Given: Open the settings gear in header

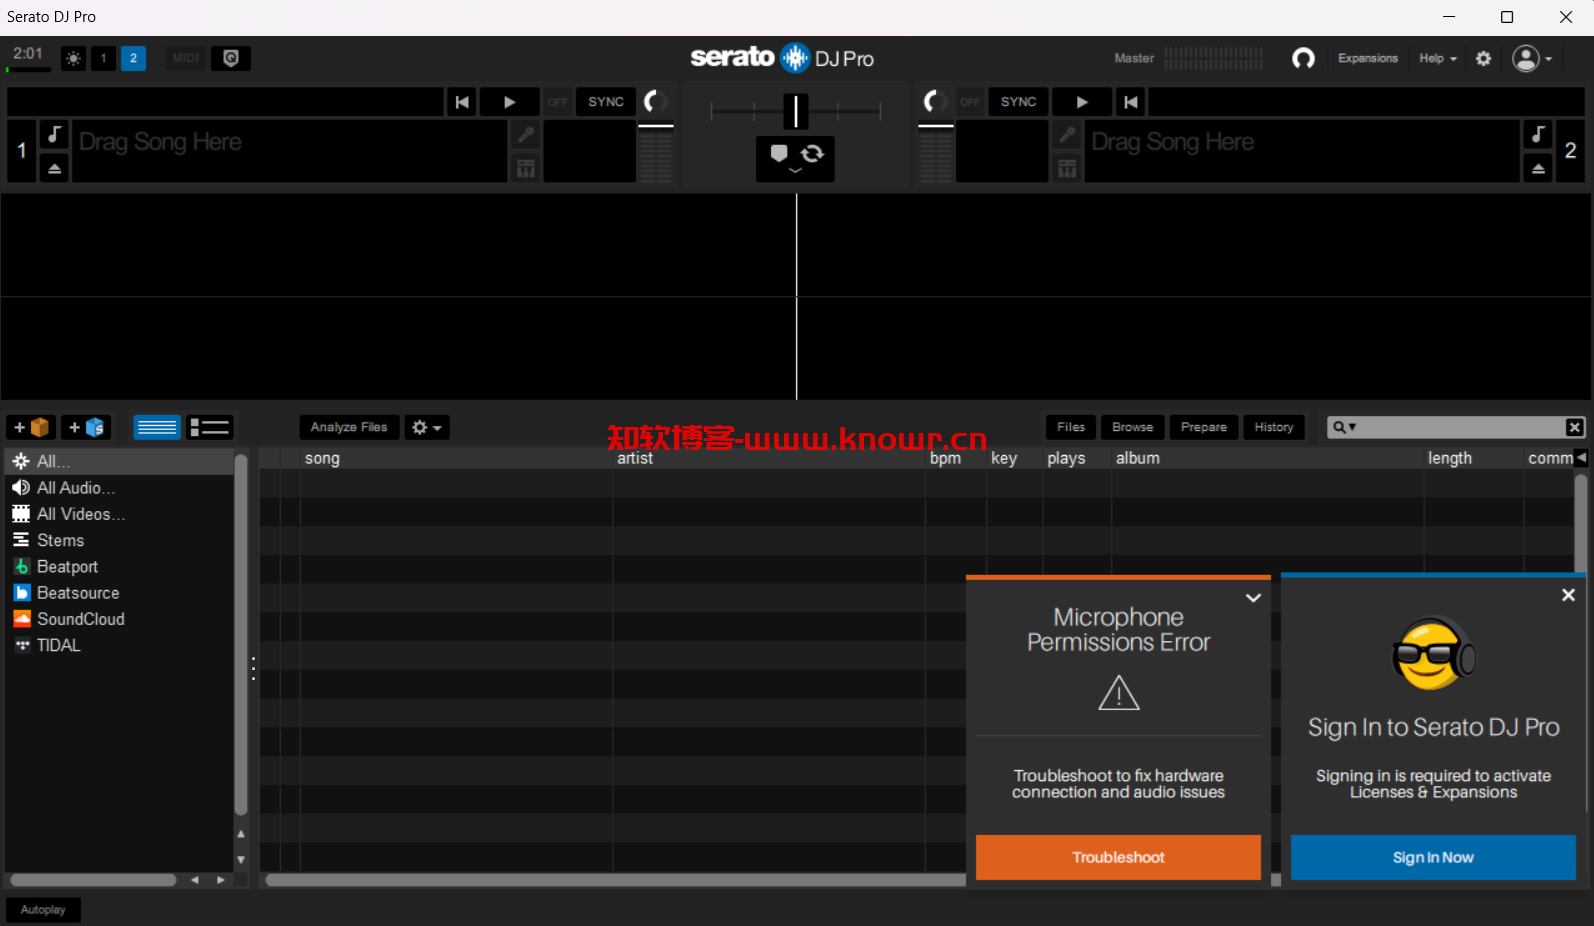Looking at the screenshot, I should pyautogui.click(x=1484, y=59).
